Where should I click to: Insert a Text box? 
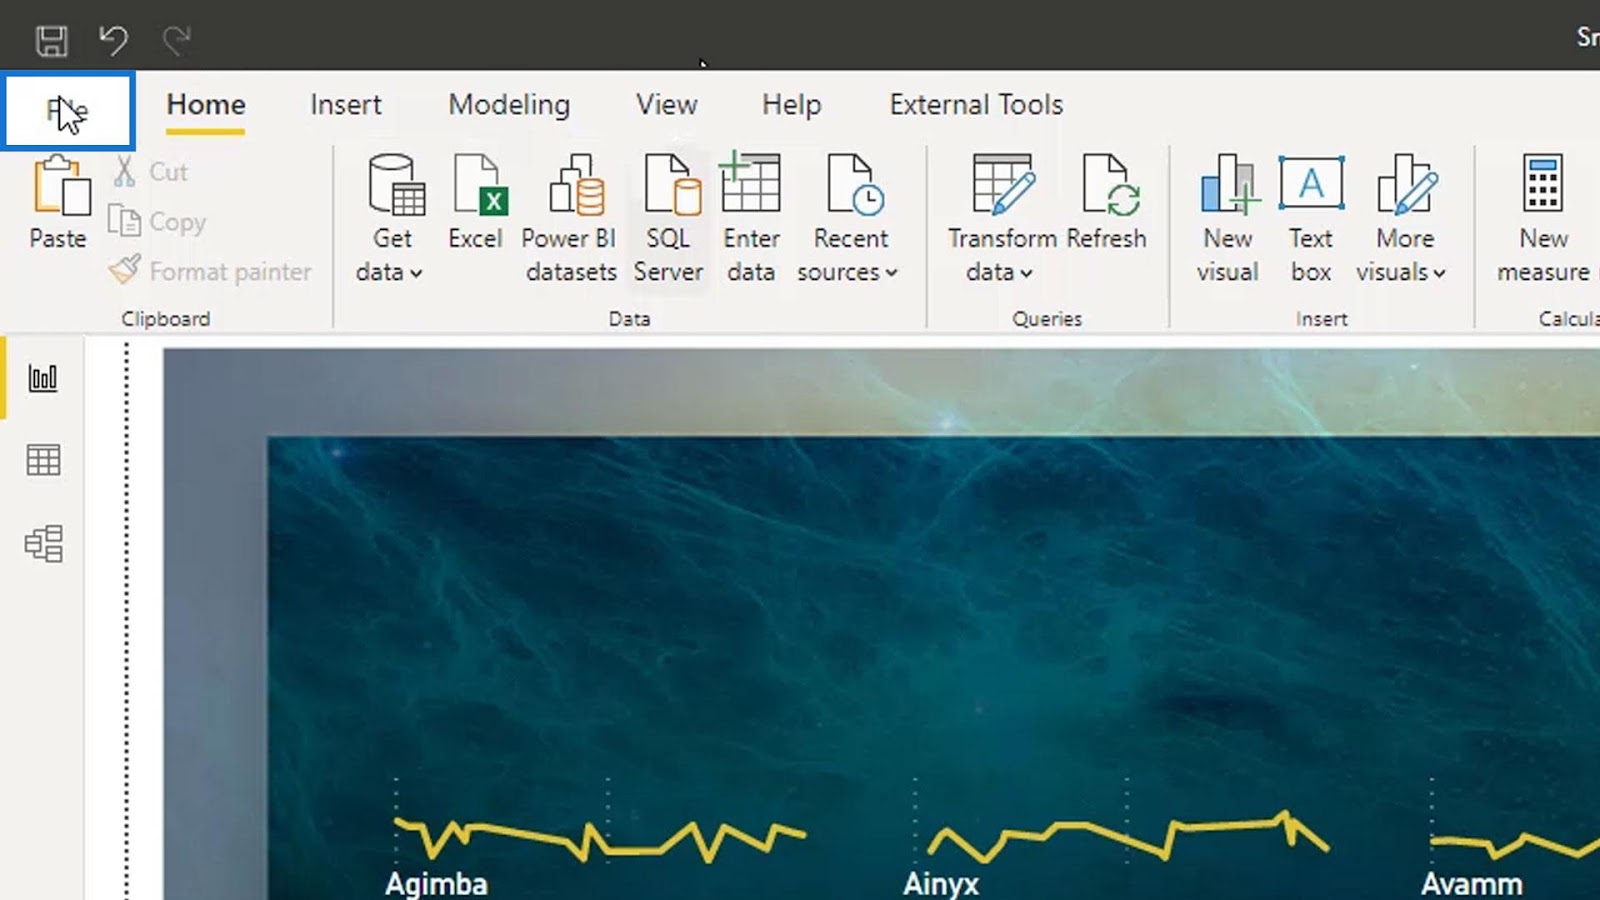[x=1311, y=219]
